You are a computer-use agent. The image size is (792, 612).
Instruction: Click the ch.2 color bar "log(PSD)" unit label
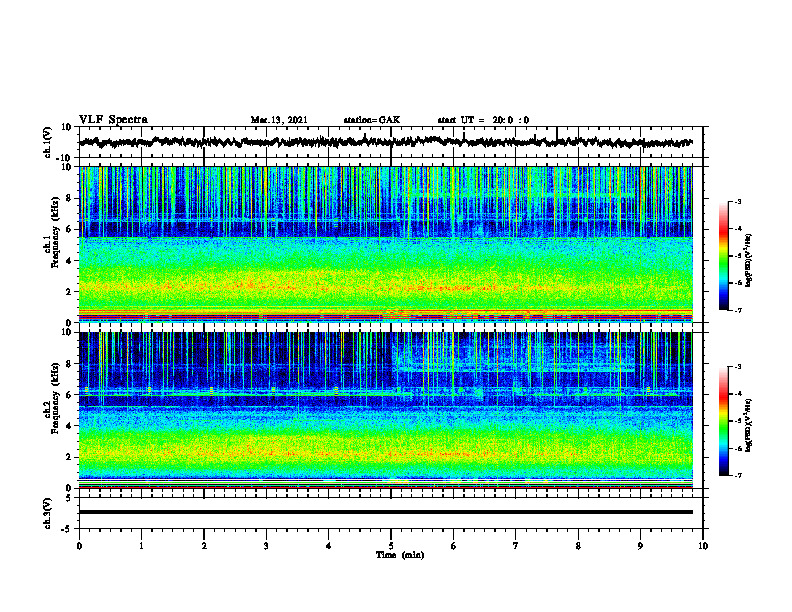pyautogui.click(x=749, y=425)
